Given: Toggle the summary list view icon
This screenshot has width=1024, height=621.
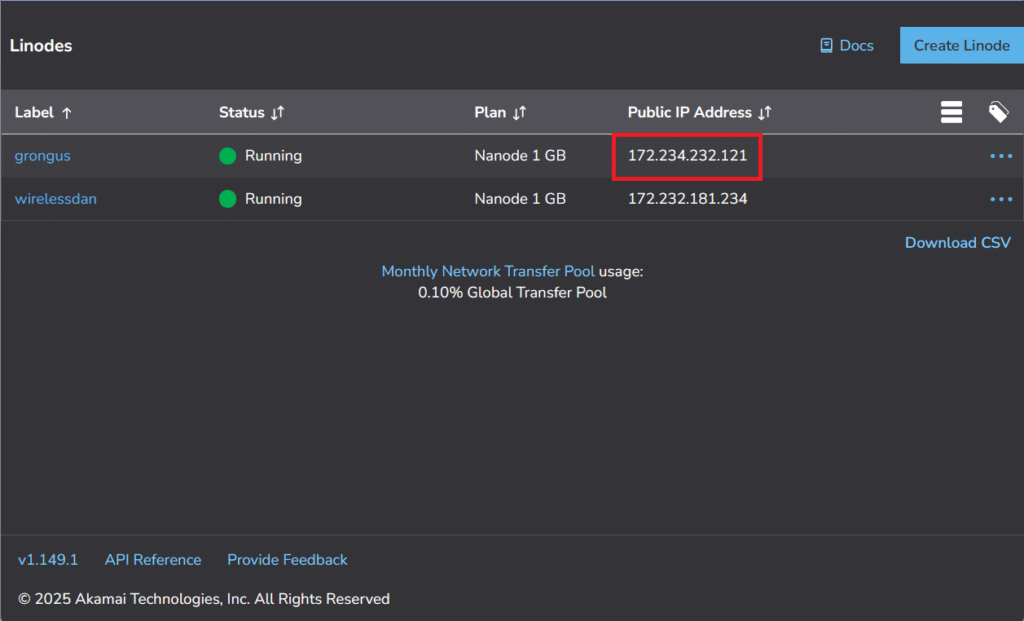Looking at the screenshot, I should point(951,112).
